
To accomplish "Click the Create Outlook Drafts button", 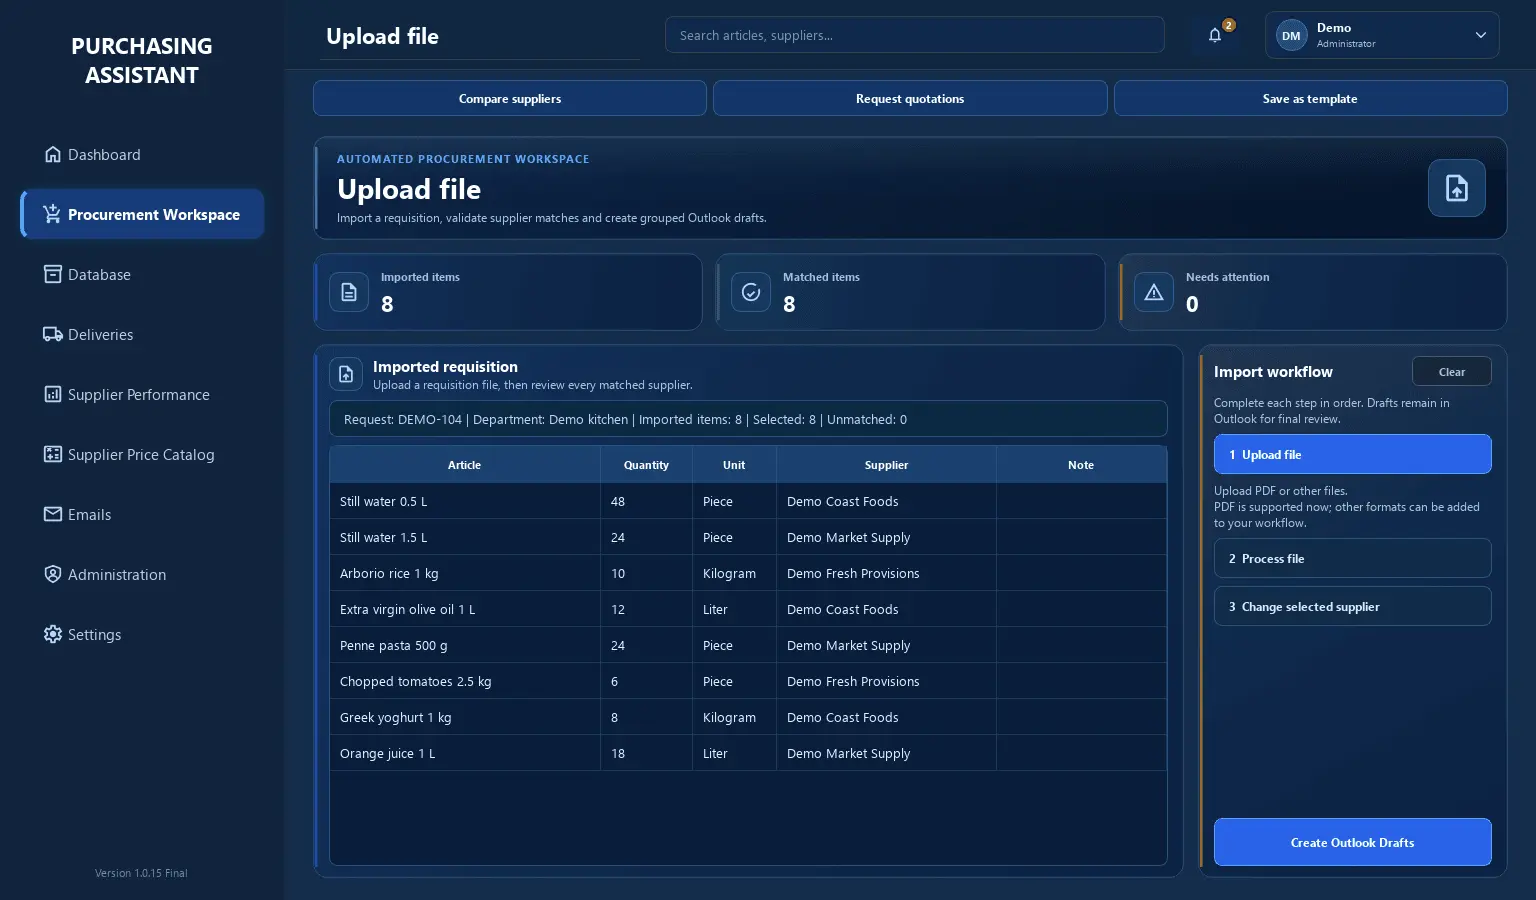I will [x=1352, y=842].
